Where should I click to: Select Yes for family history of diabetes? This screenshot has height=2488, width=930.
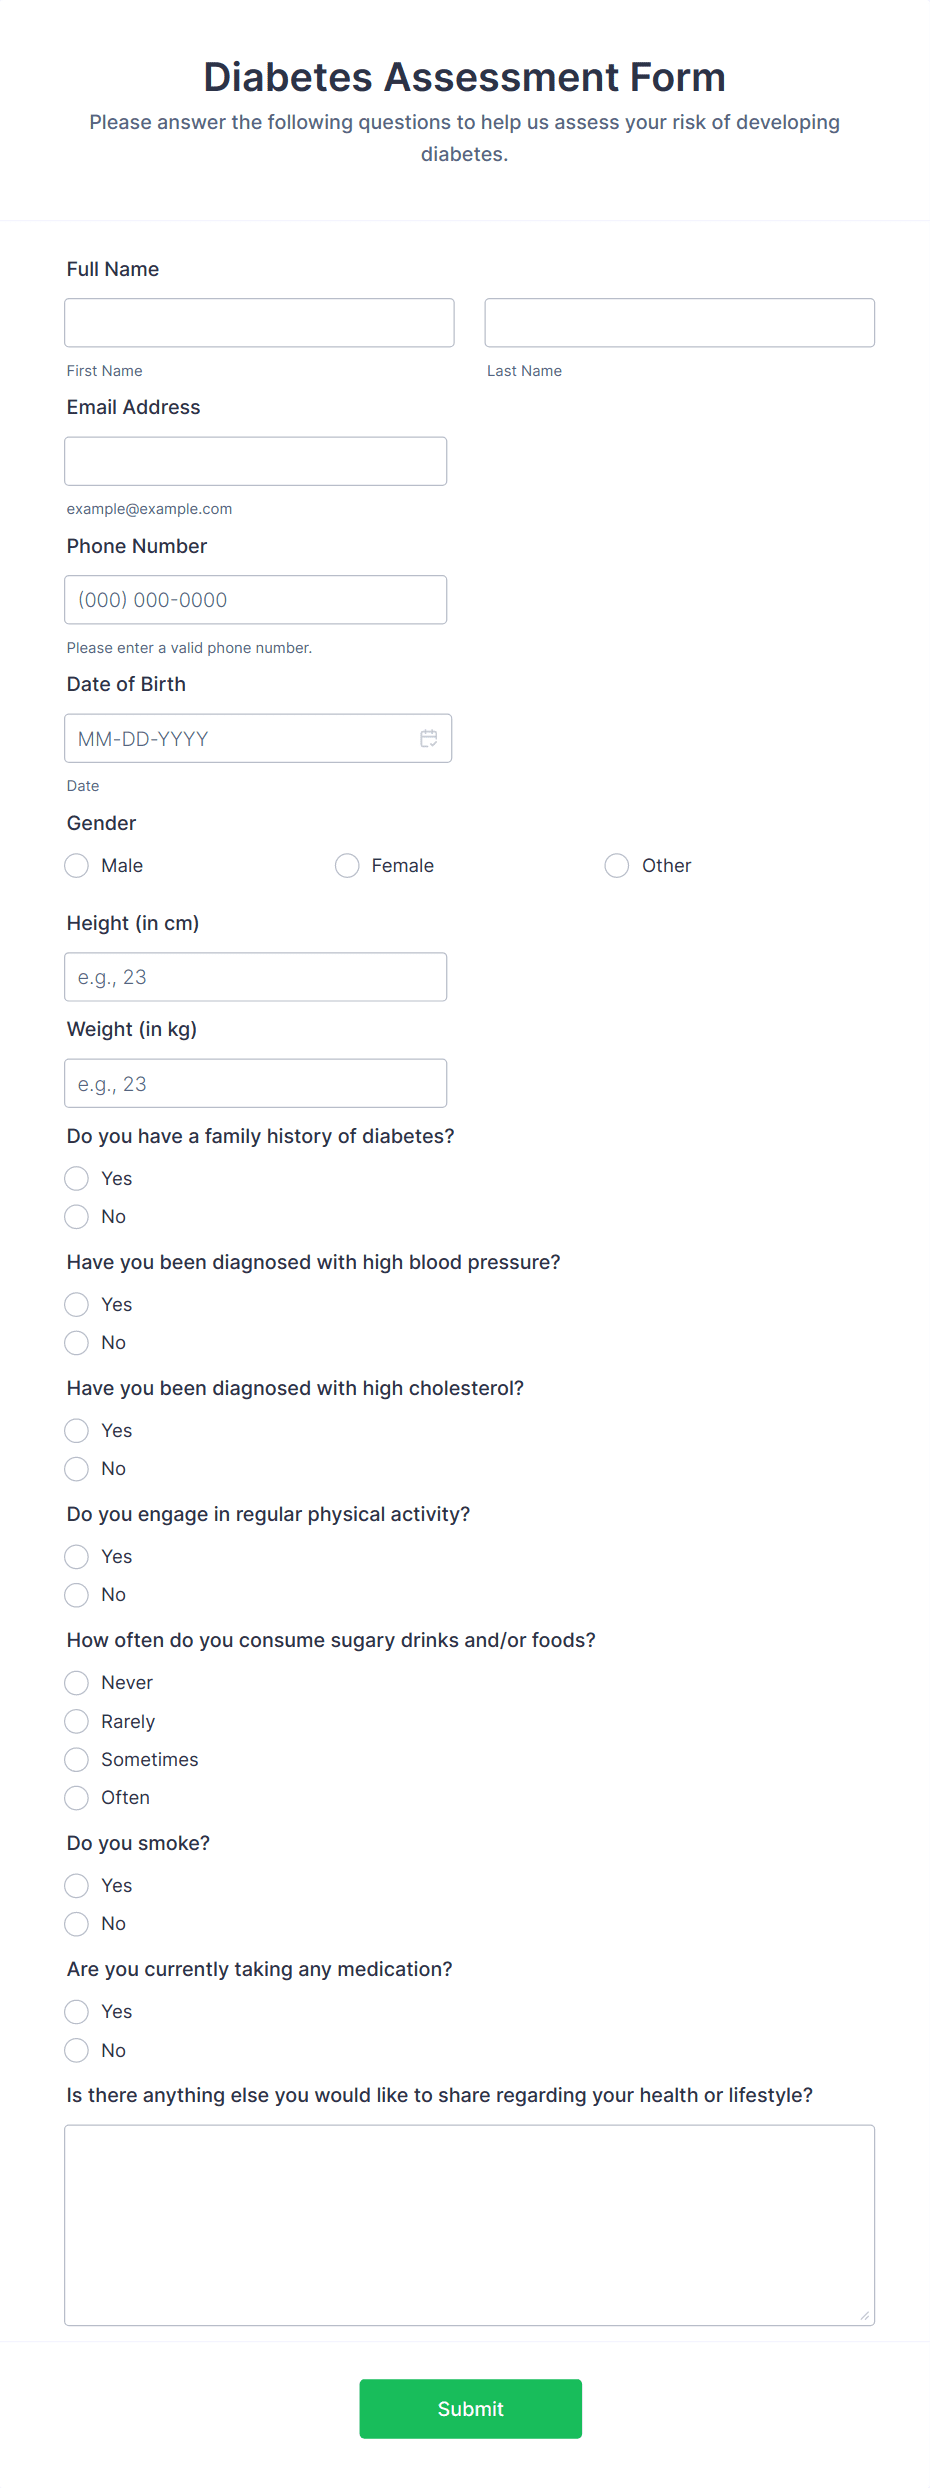76,1178
